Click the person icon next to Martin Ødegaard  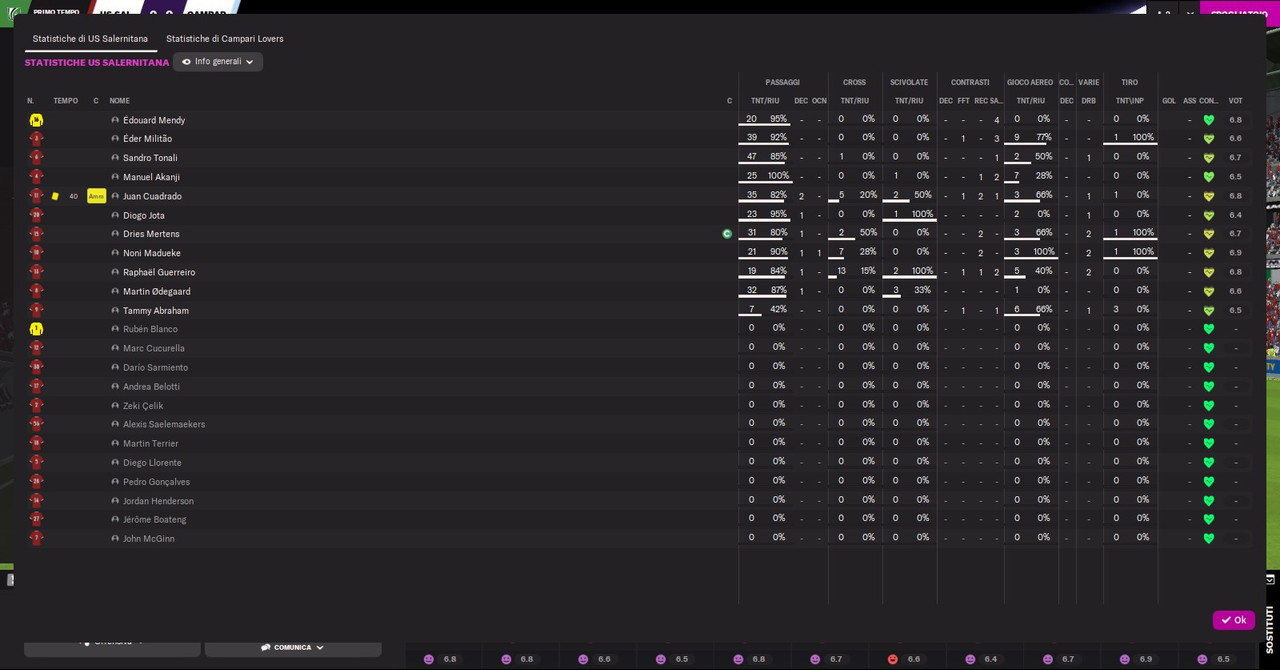pos(115,291)
